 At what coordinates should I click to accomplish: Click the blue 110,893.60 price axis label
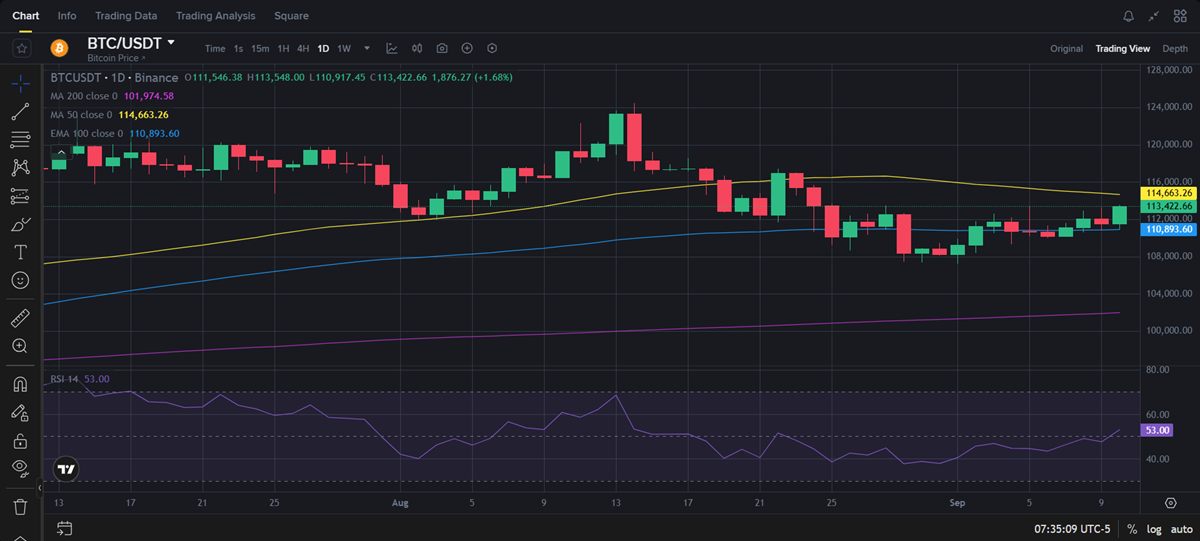(x=1168, y=229)
